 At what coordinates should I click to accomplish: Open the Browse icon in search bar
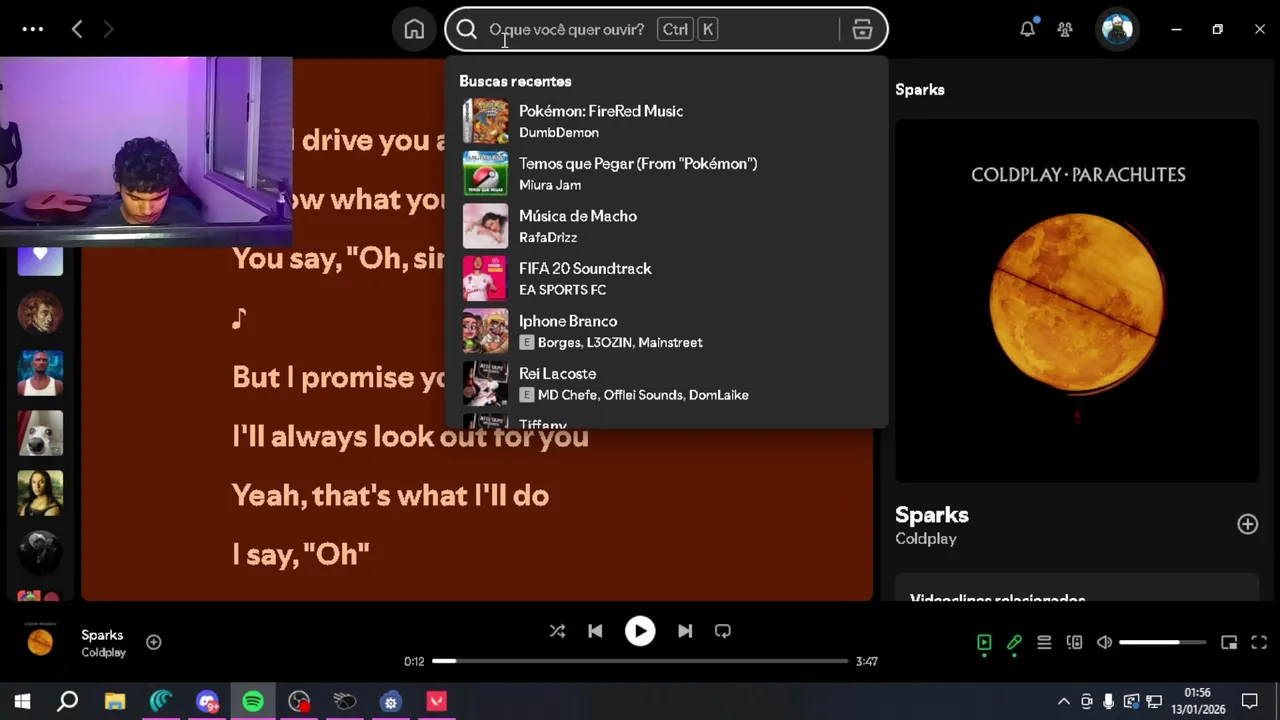[x=862, y=30]
